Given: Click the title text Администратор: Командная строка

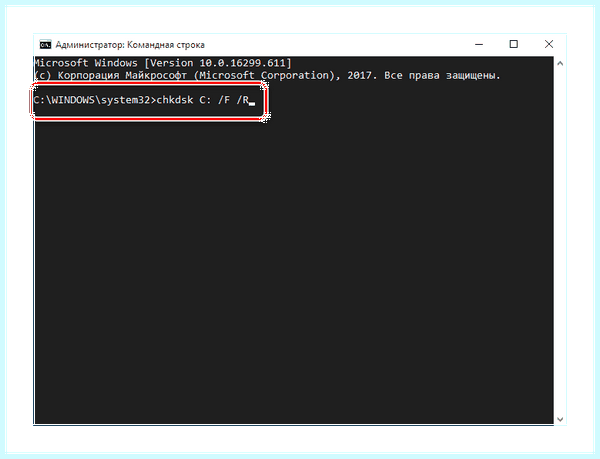Looking at the screenshot, I should [x=130, y=45].
